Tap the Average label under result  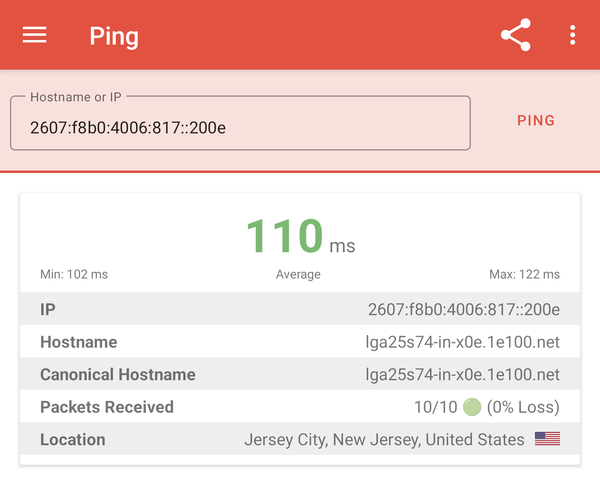(x=298, y=275)
